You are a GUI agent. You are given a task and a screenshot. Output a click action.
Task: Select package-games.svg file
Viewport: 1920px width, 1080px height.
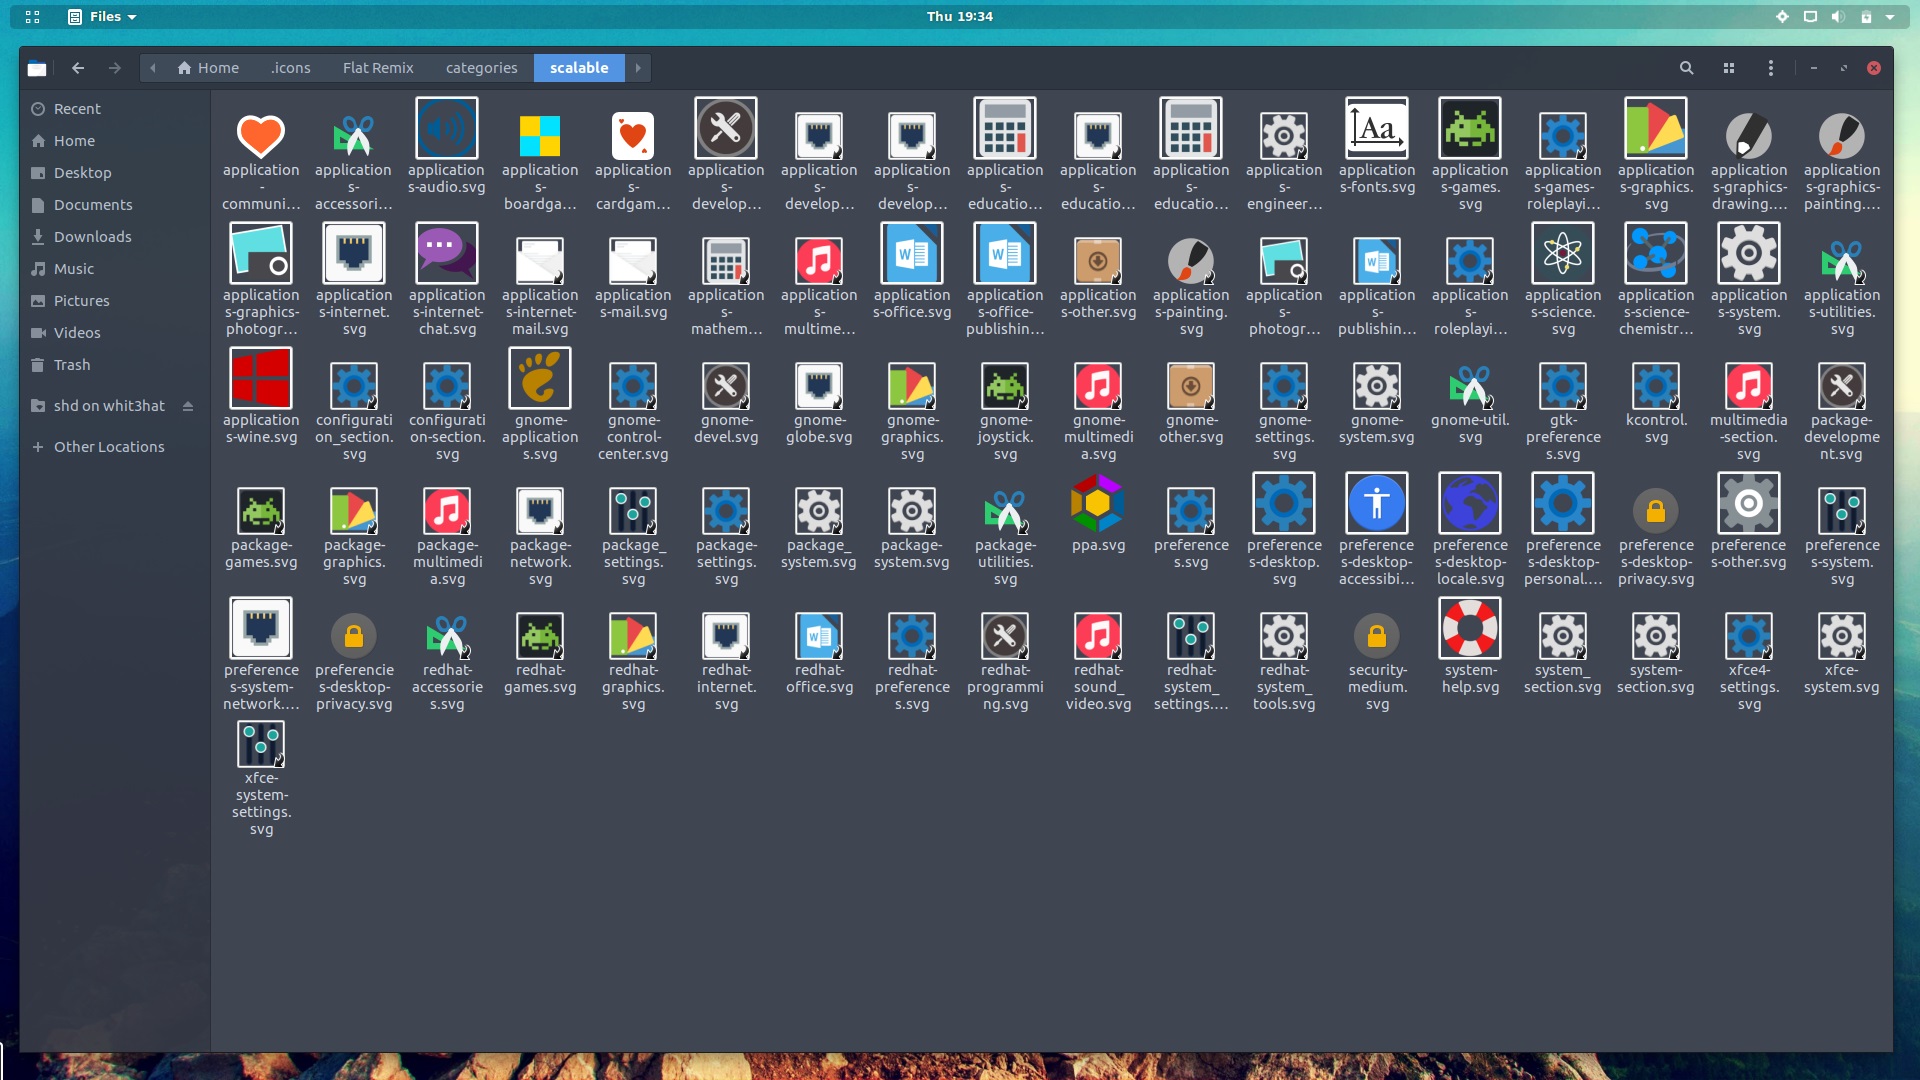tap(261, 511)
